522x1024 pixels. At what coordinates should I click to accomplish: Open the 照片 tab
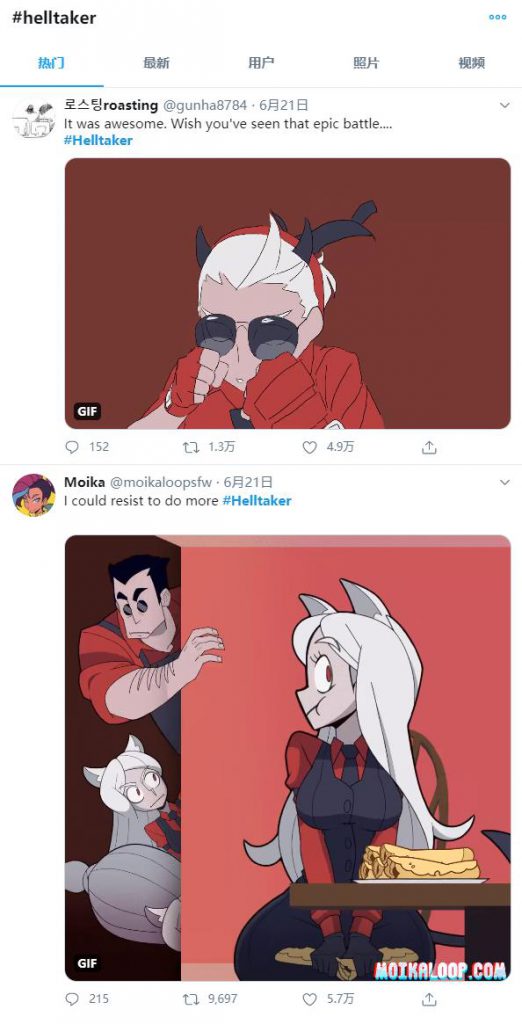(x=366, y=63)
